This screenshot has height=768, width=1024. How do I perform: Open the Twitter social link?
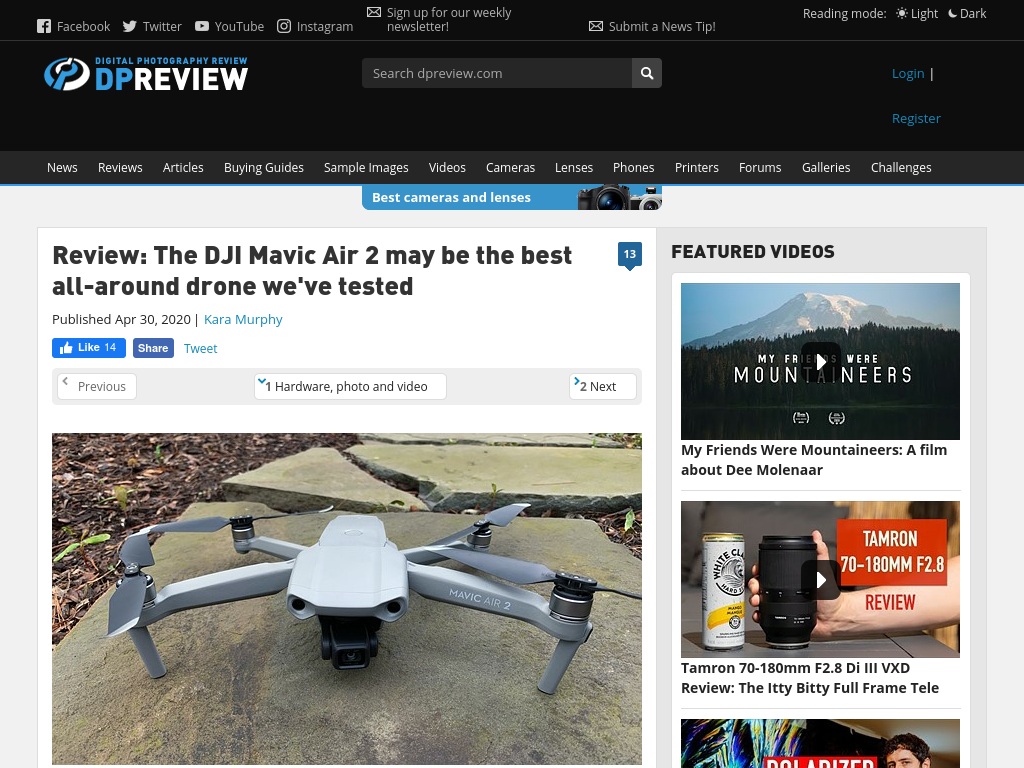coord(152,26)
